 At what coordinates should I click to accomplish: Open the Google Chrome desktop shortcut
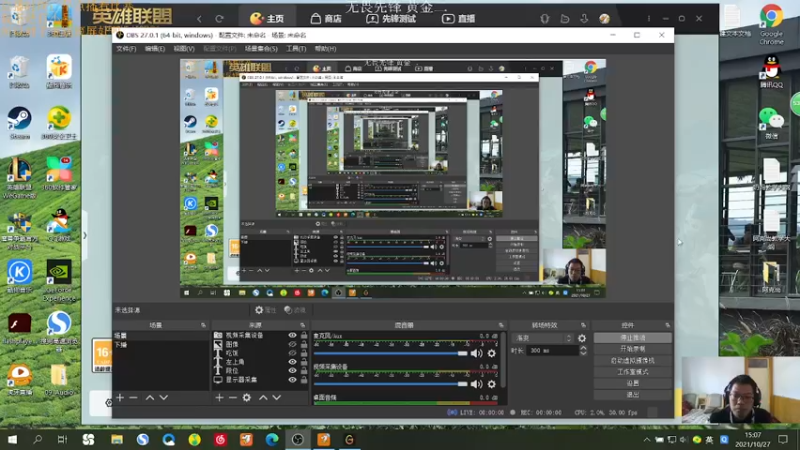click(771, 24)
